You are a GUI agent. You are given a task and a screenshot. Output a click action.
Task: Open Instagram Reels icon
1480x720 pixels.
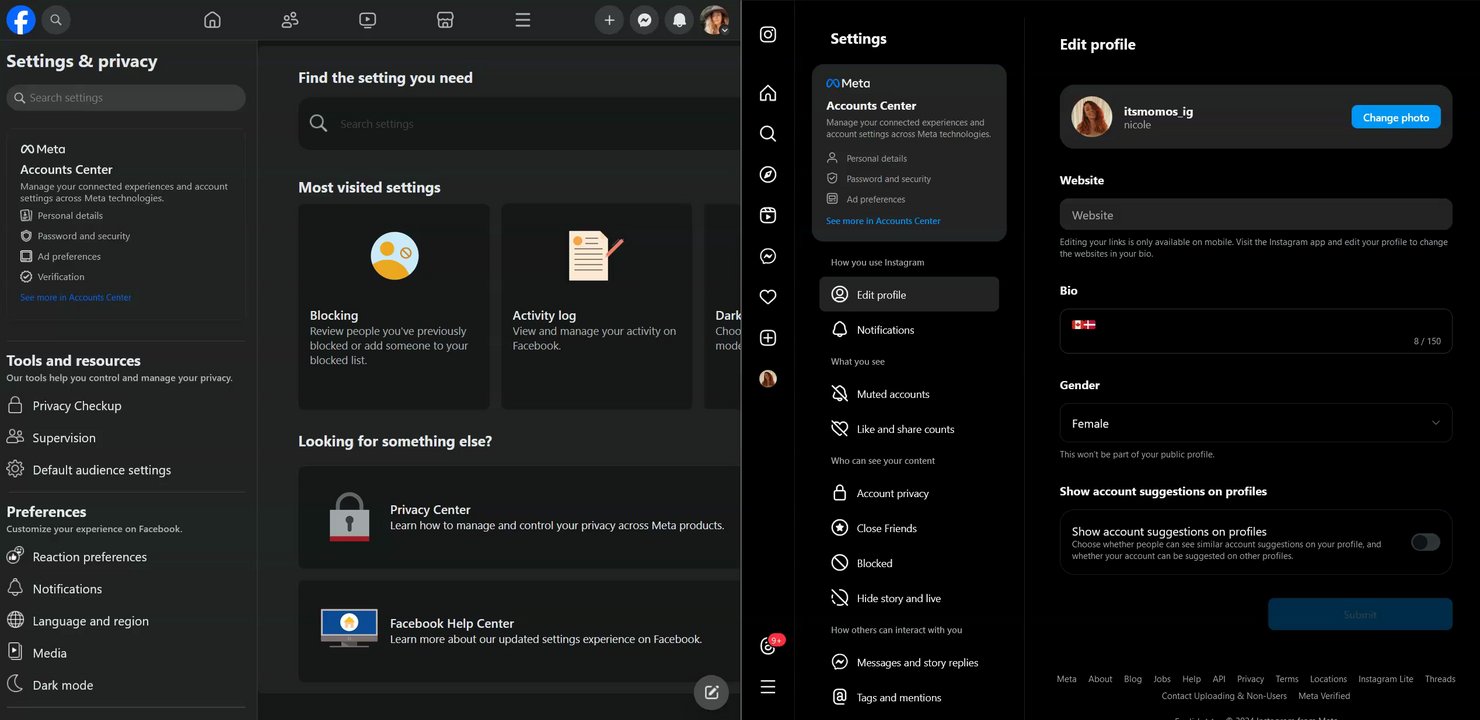pyautogui.click(x=768, y=215)
